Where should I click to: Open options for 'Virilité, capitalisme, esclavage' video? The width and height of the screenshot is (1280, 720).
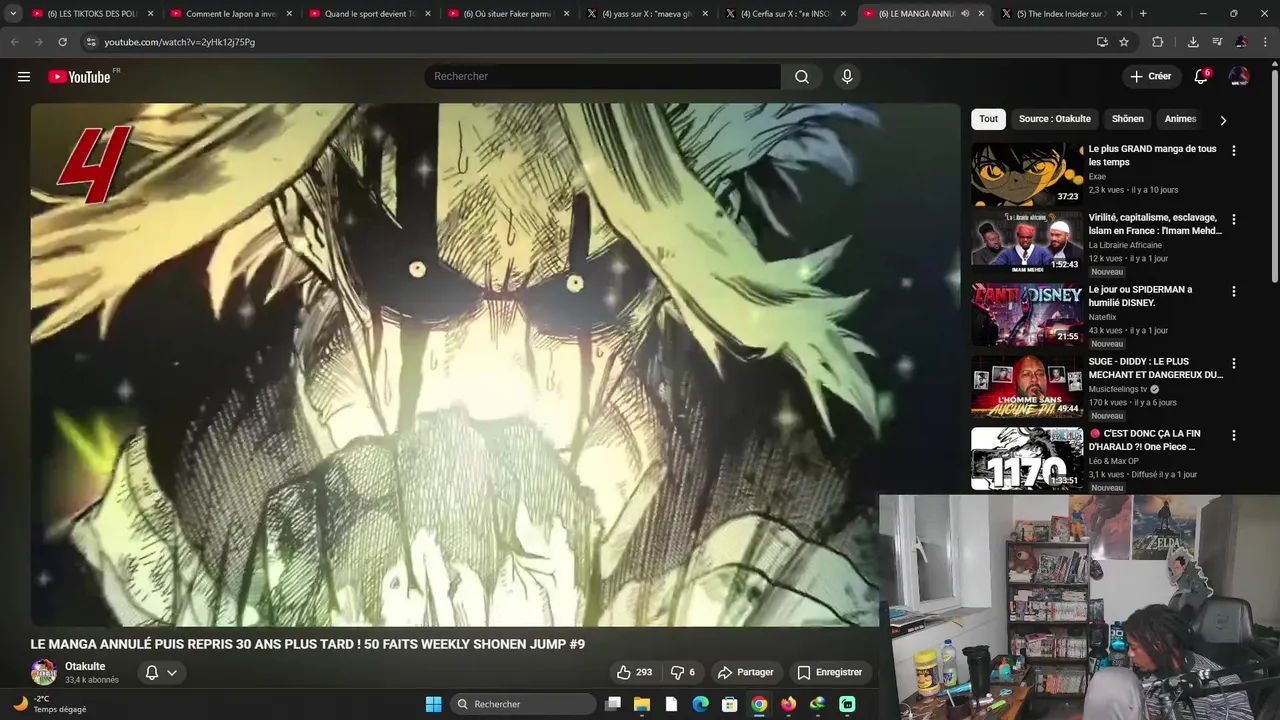pyautogui.click(x=1233, y=219)
